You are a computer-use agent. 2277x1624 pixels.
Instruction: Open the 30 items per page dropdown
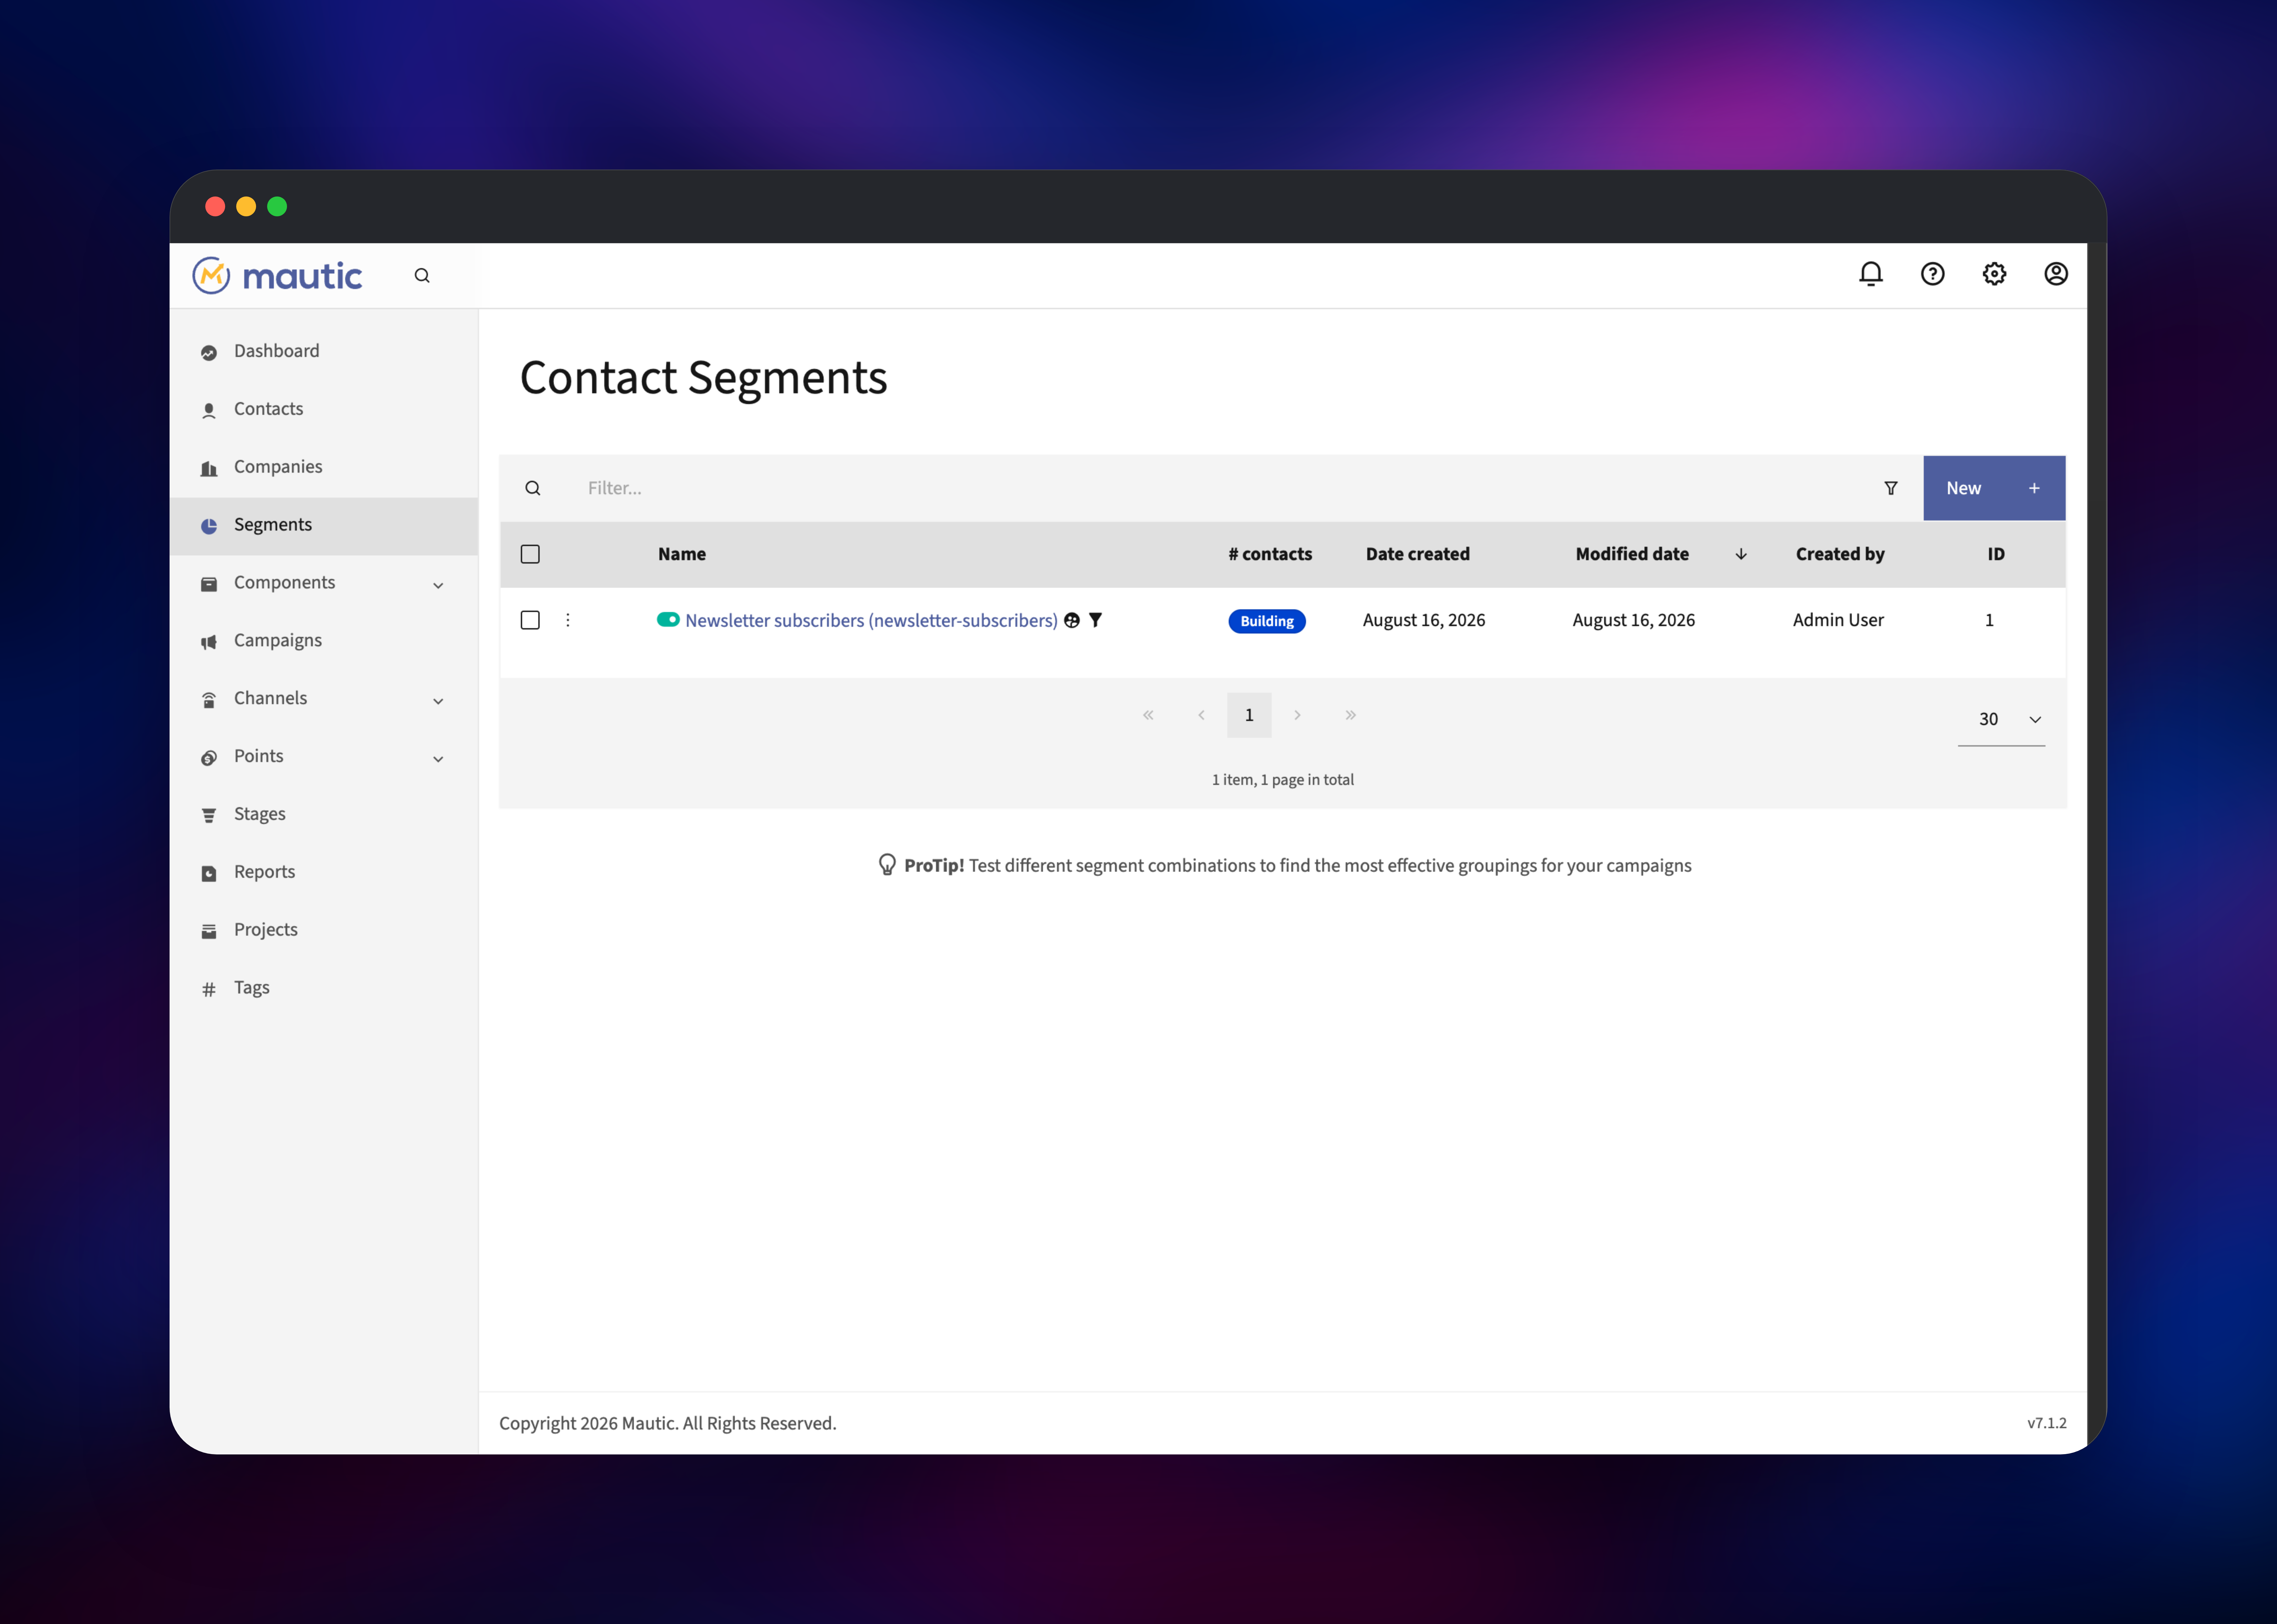click(x=2001, y=719)
